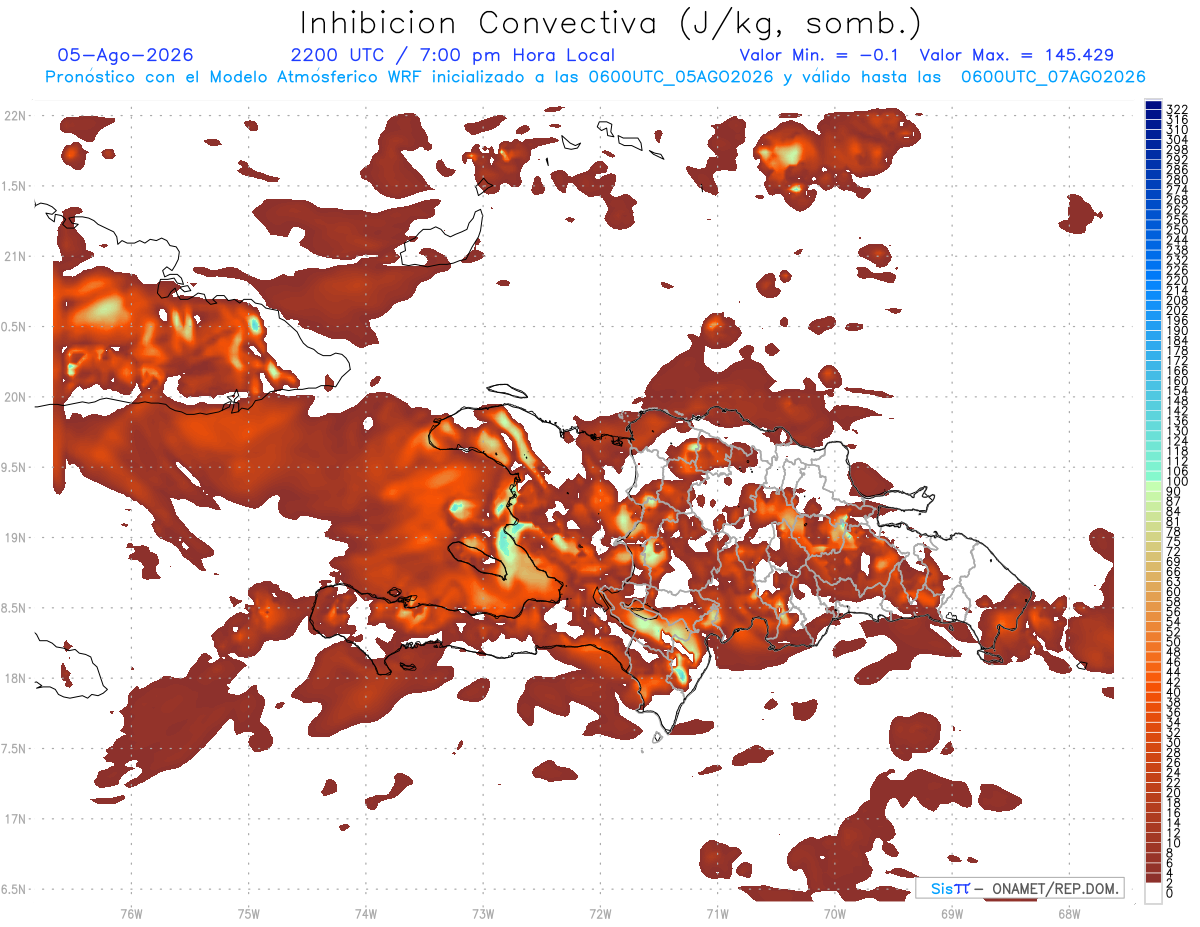The image size is (1200, 927).
Task: Click the 20N latitude axis label
Action: click(x=16, y=397)
